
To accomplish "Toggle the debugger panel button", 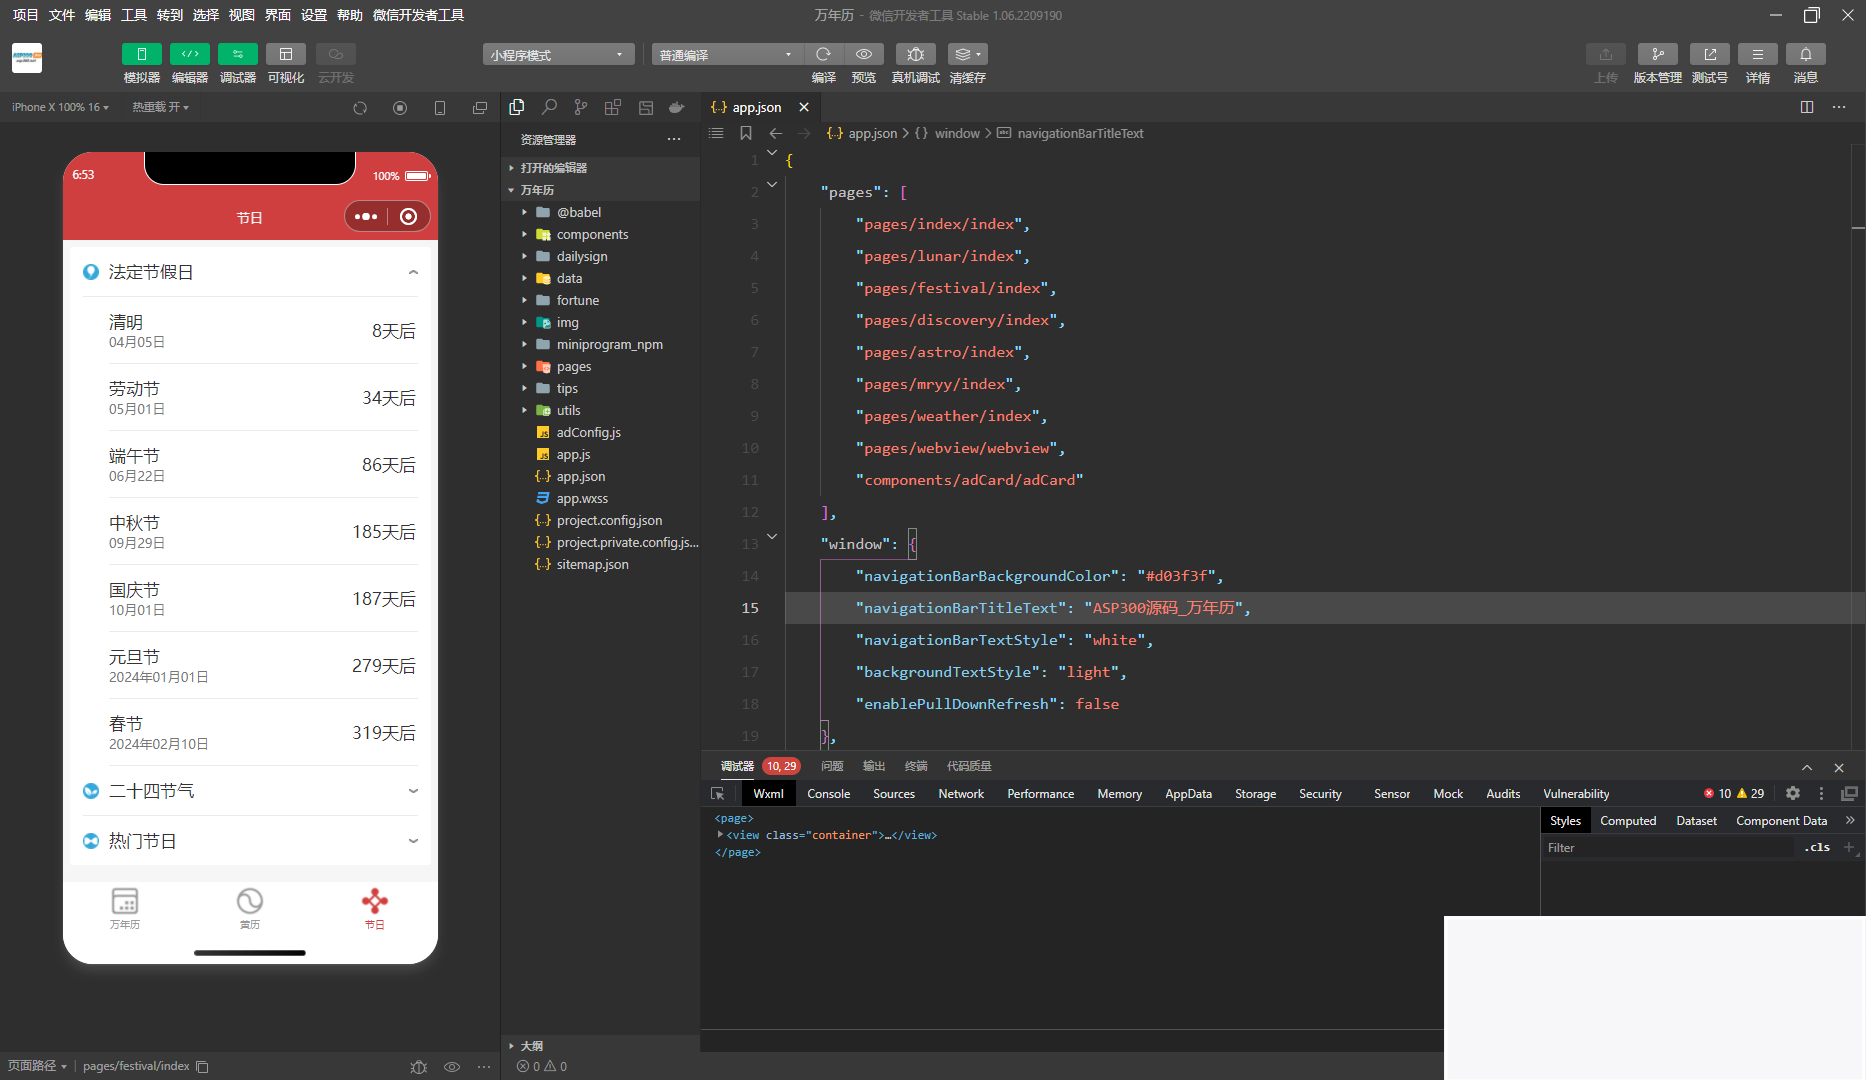I will (x=238, y=54).
